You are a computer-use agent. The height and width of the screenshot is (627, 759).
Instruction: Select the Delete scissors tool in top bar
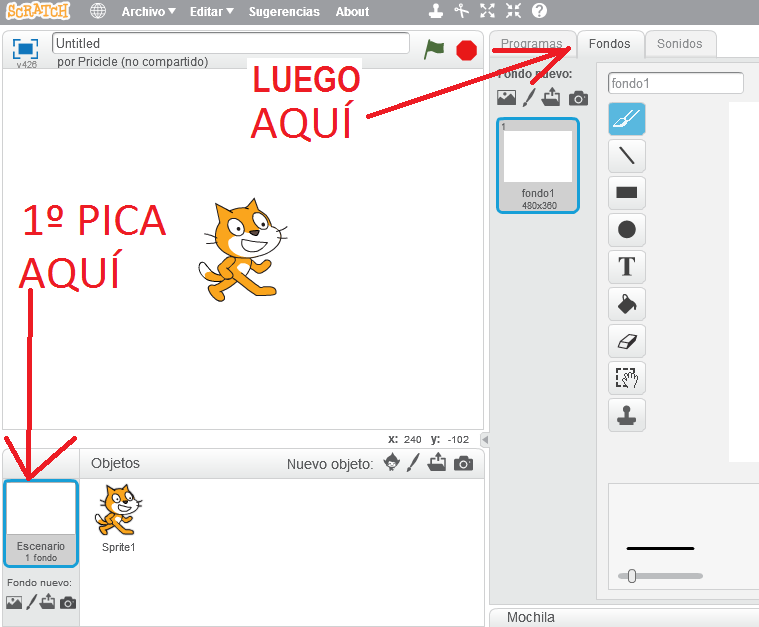pos(462,11)
